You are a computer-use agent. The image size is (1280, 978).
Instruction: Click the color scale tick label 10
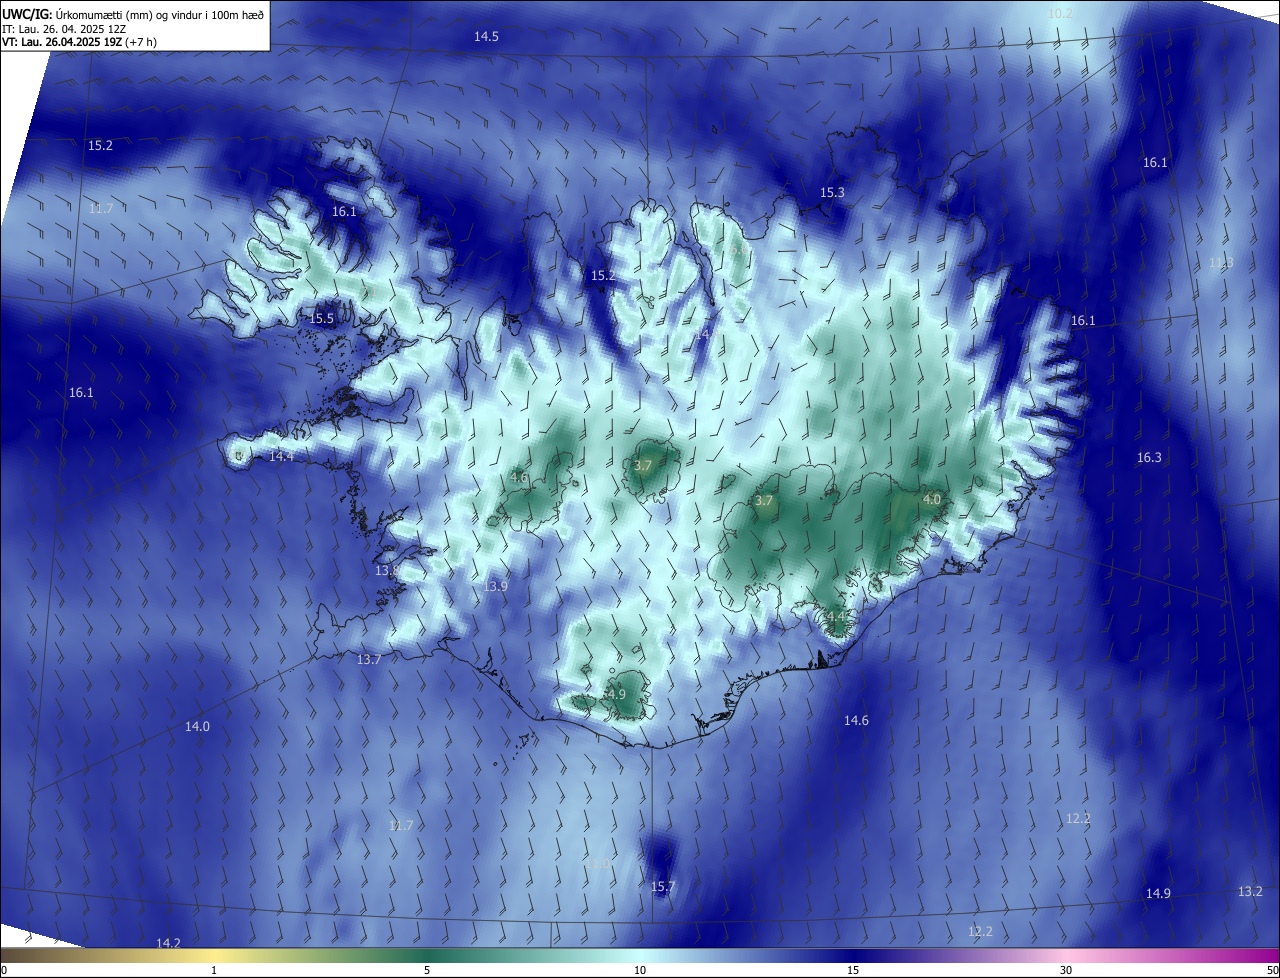pos(640,971)
